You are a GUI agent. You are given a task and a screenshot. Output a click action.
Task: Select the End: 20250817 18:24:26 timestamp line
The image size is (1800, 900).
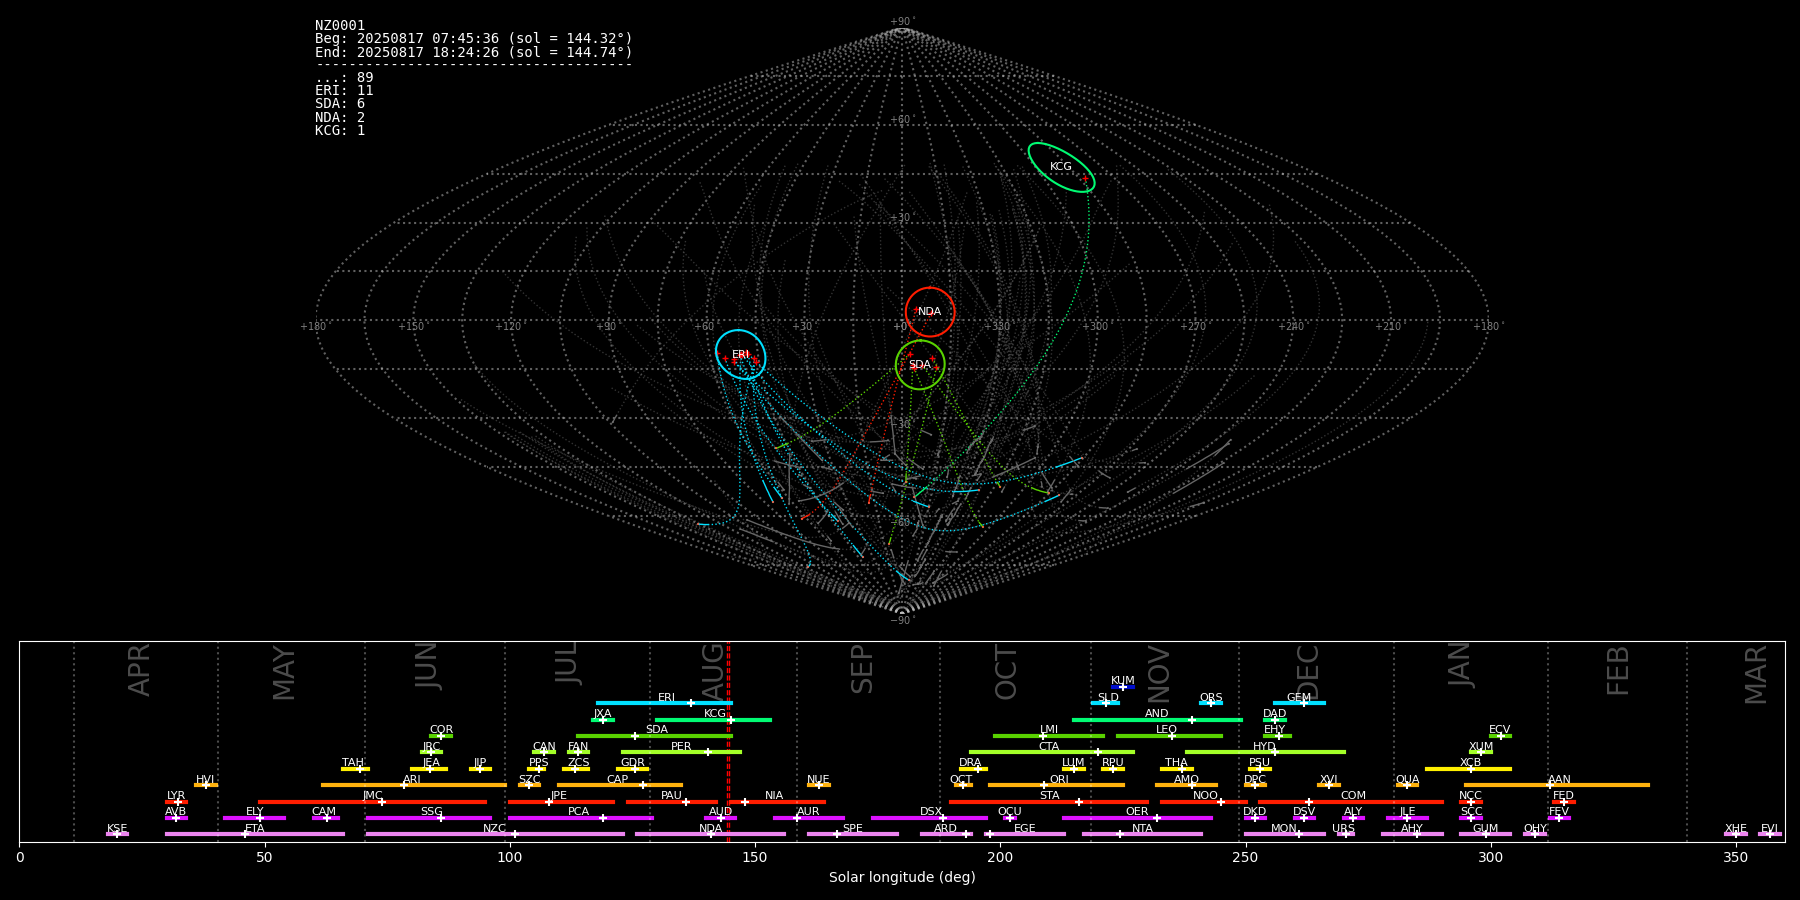474,52
